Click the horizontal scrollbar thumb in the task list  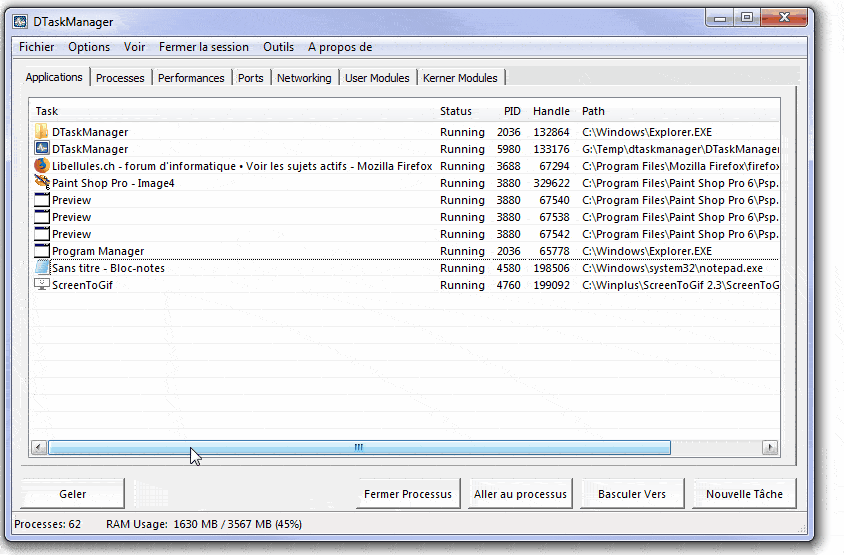tap(359, 447)
